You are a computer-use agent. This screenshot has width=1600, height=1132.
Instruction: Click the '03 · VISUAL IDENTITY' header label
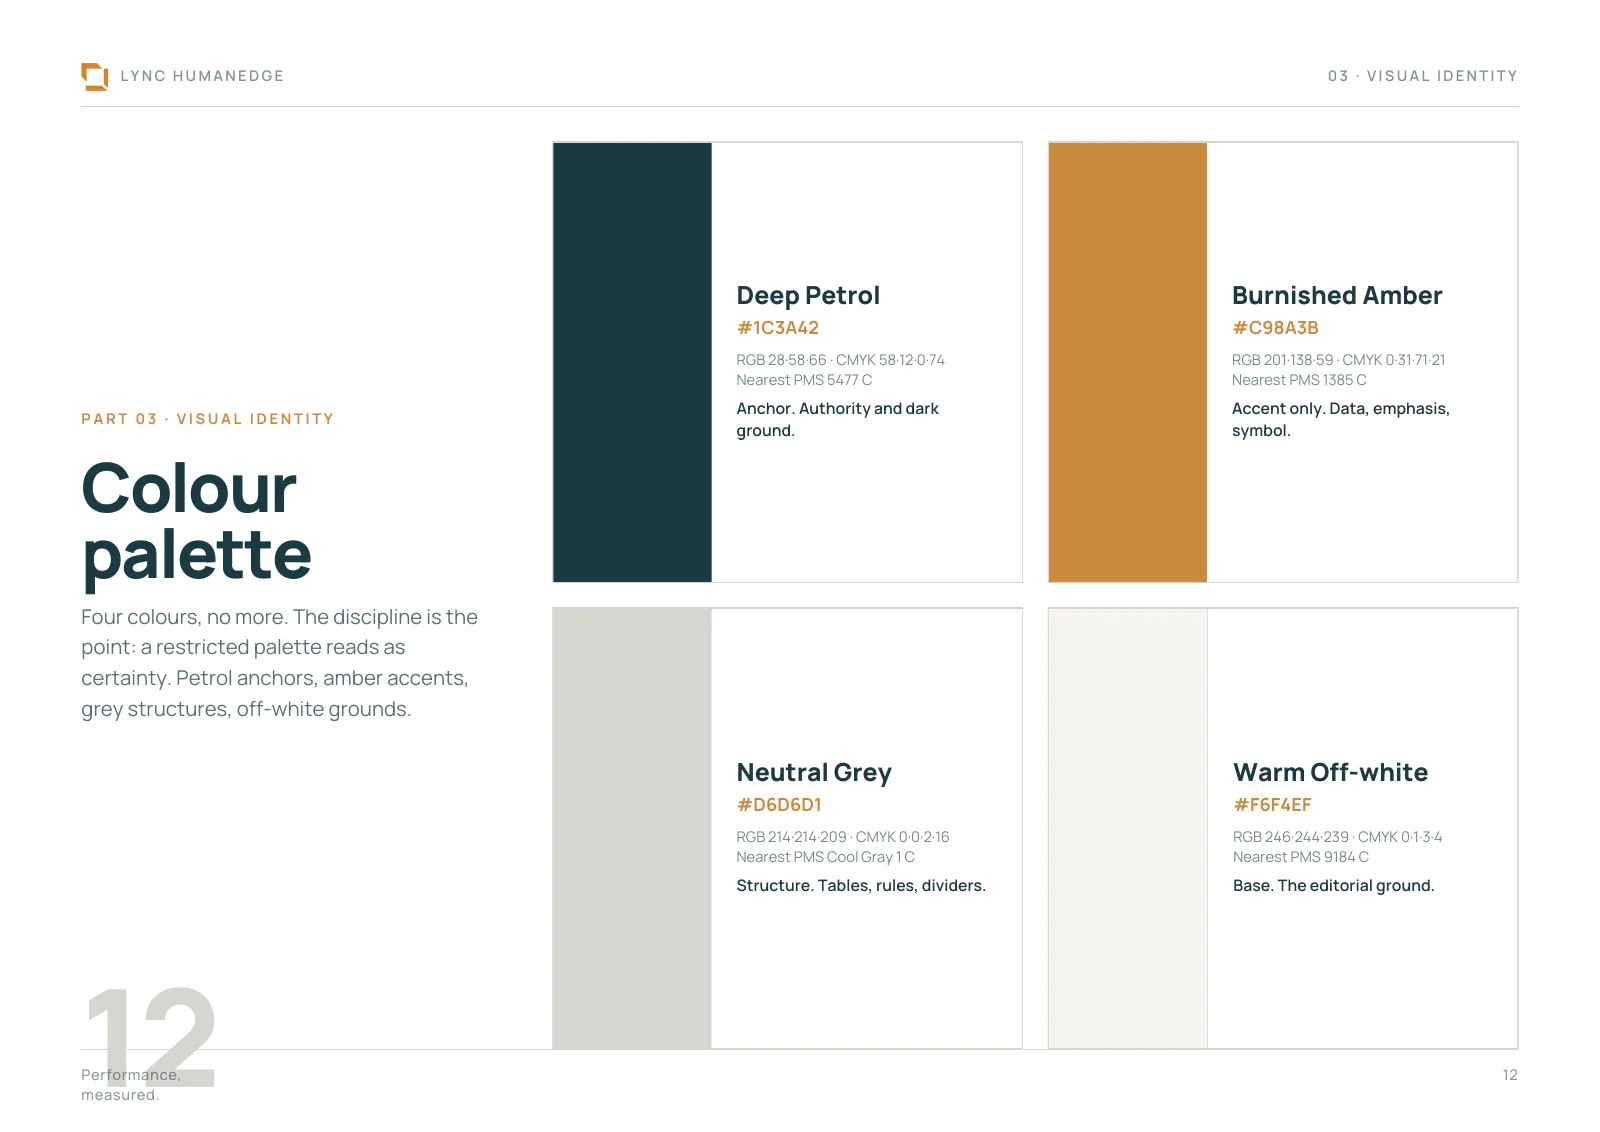point(1422,76)
